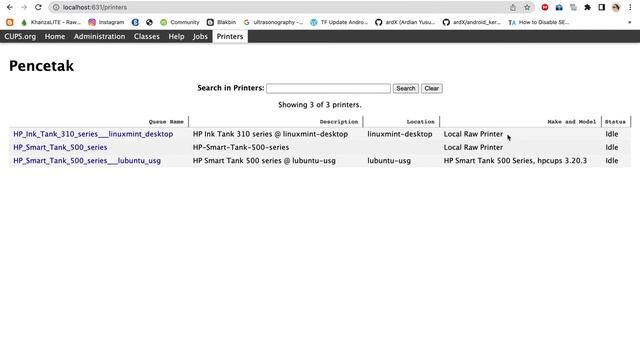Click the Search button

coord(405,88)
